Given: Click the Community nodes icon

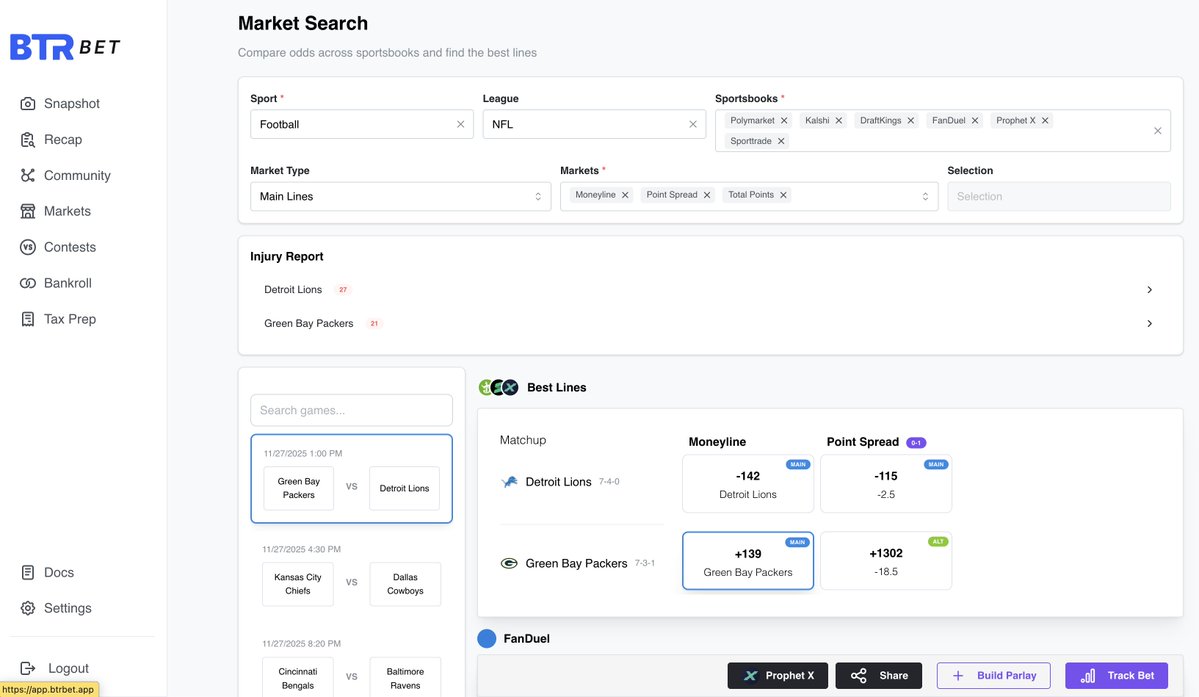Looking at the screenshot, I should (x=28, y=175).
